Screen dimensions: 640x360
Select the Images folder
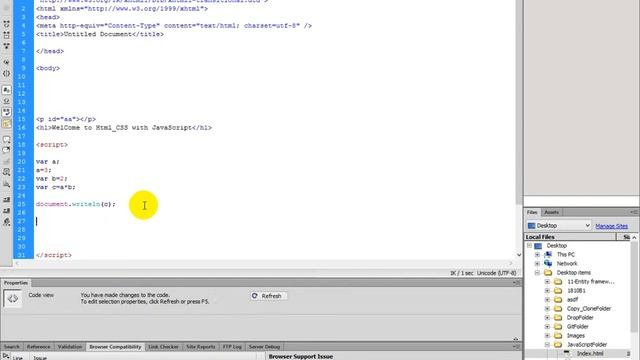pyautogui.click(x=576, y=336)
